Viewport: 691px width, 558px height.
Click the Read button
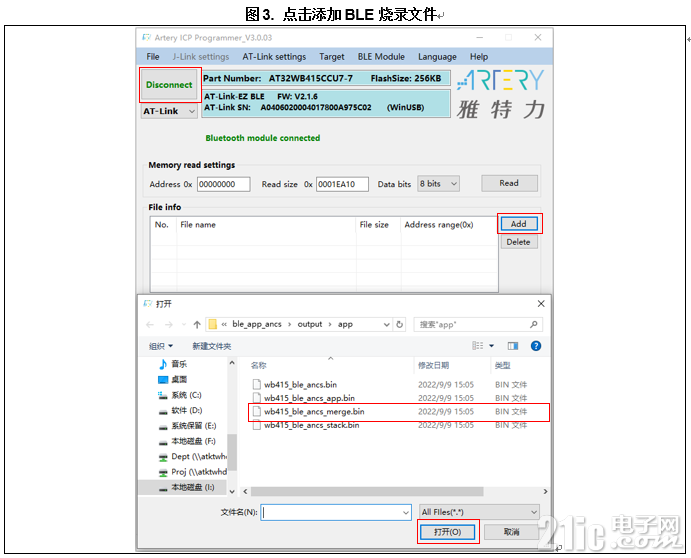509,183
